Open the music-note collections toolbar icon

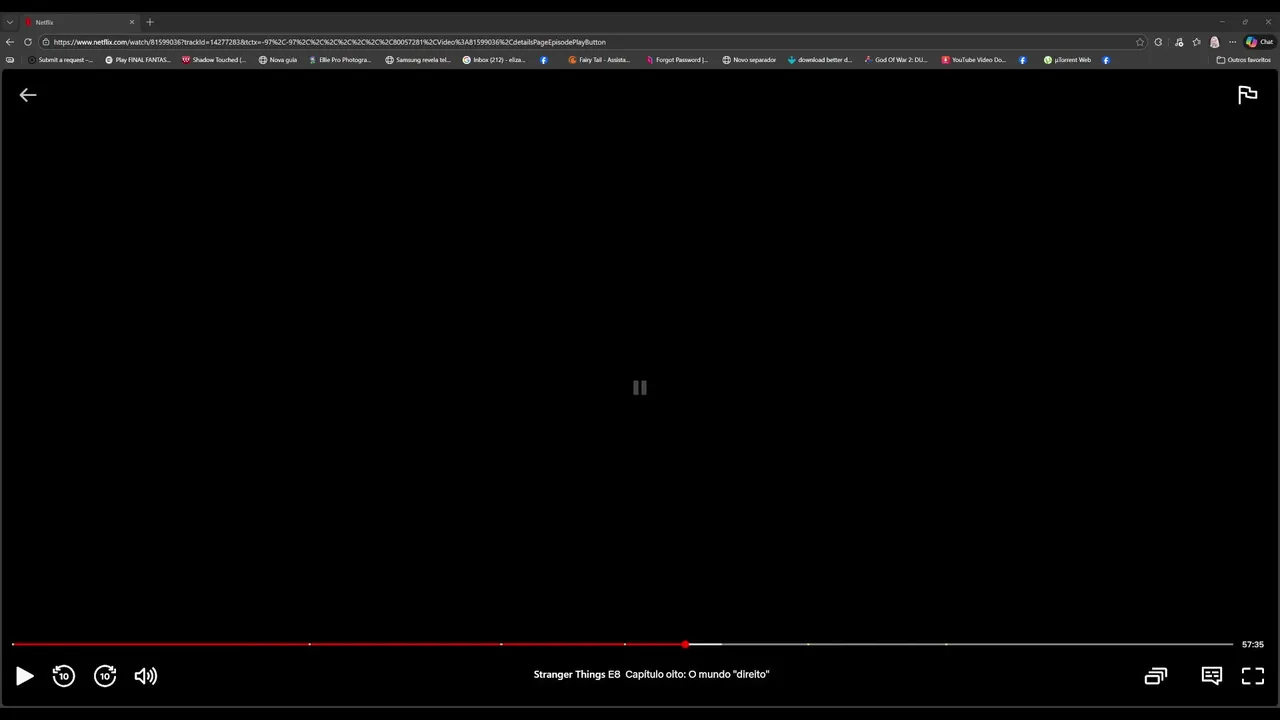(1179, 42)
